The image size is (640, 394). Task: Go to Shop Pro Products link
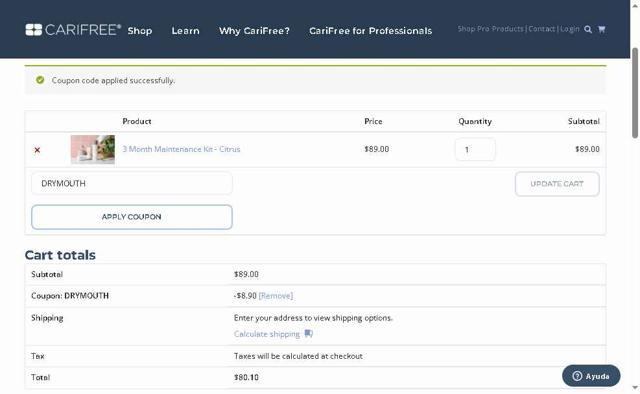[490, 29]
